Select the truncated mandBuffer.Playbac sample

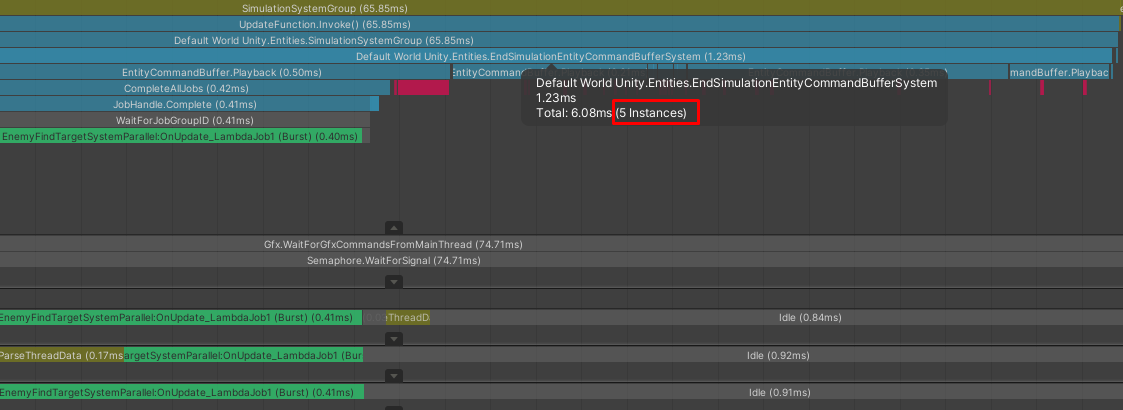(x=1060, y=72)
